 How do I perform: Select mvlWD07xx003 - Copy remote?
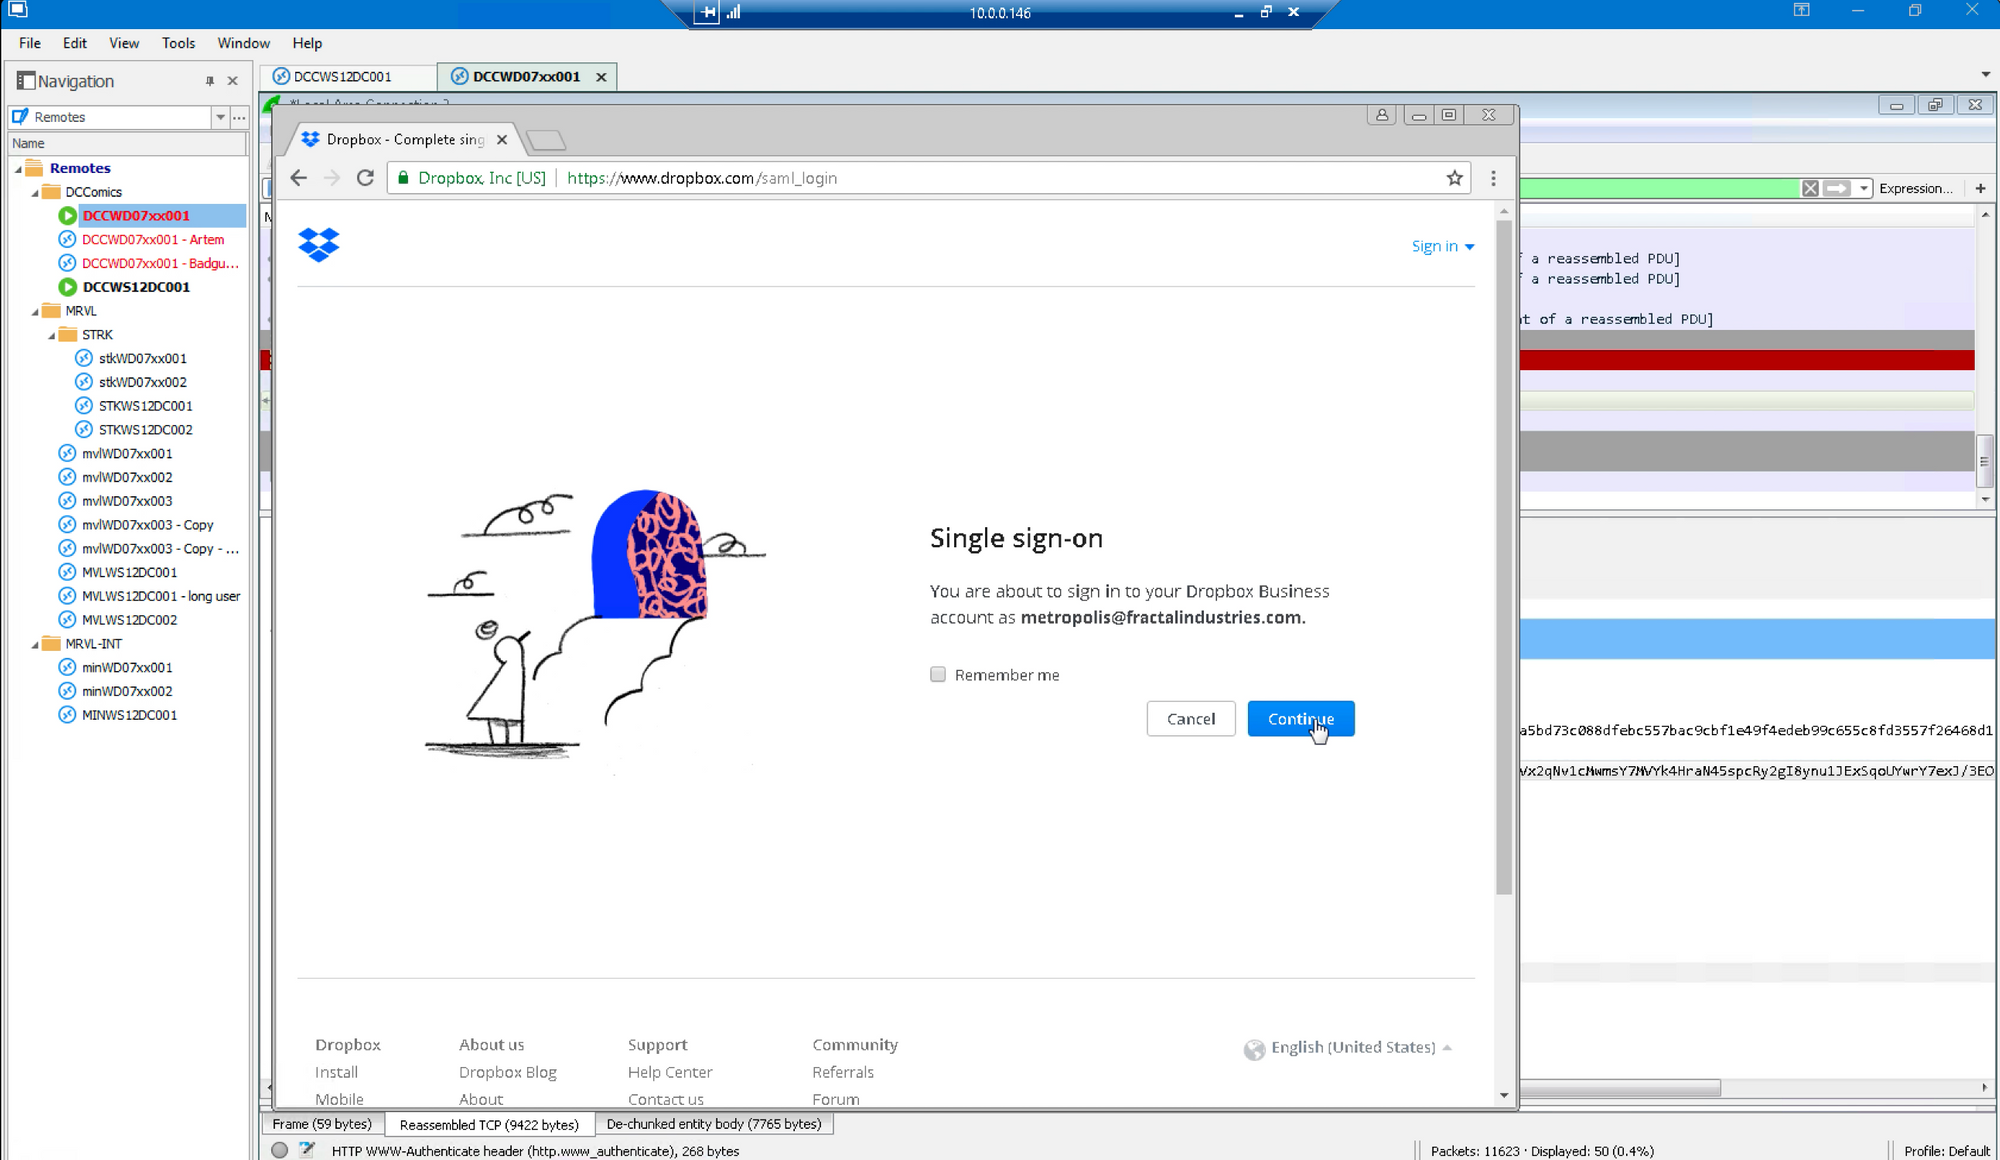click(x=148, y=525)
